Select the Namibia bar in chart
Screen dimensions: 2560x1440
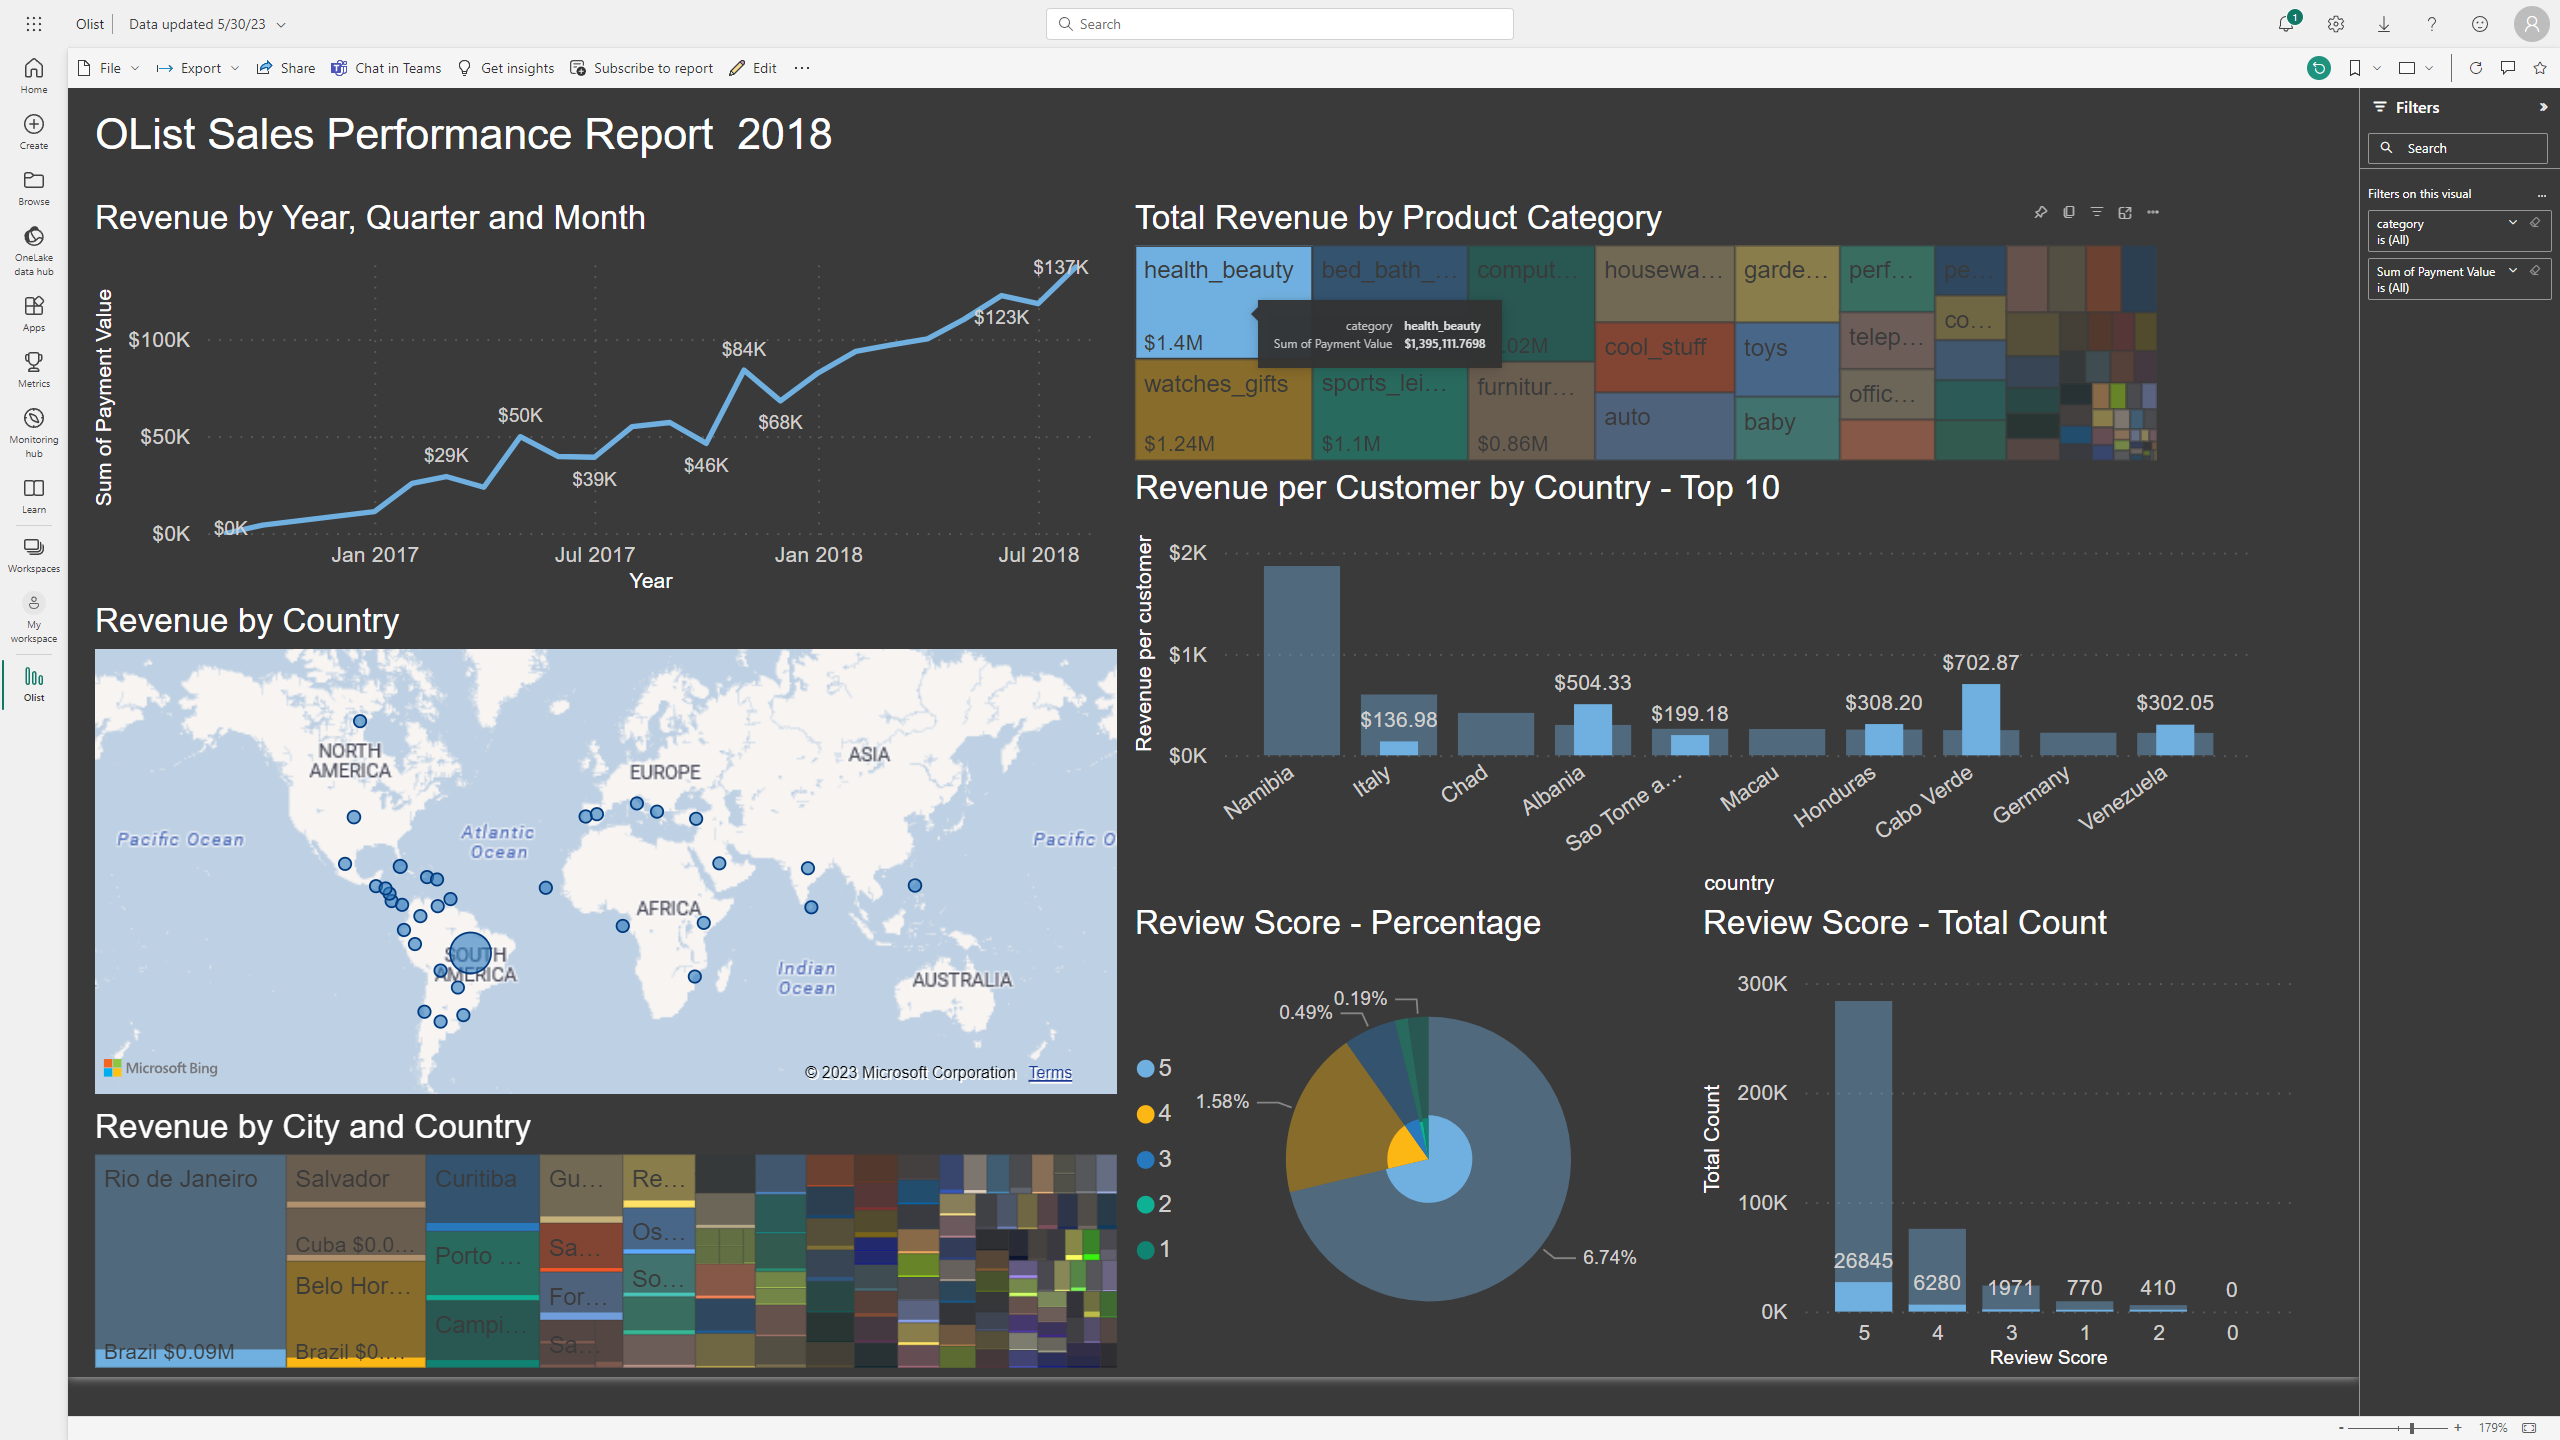(1301, 660)
